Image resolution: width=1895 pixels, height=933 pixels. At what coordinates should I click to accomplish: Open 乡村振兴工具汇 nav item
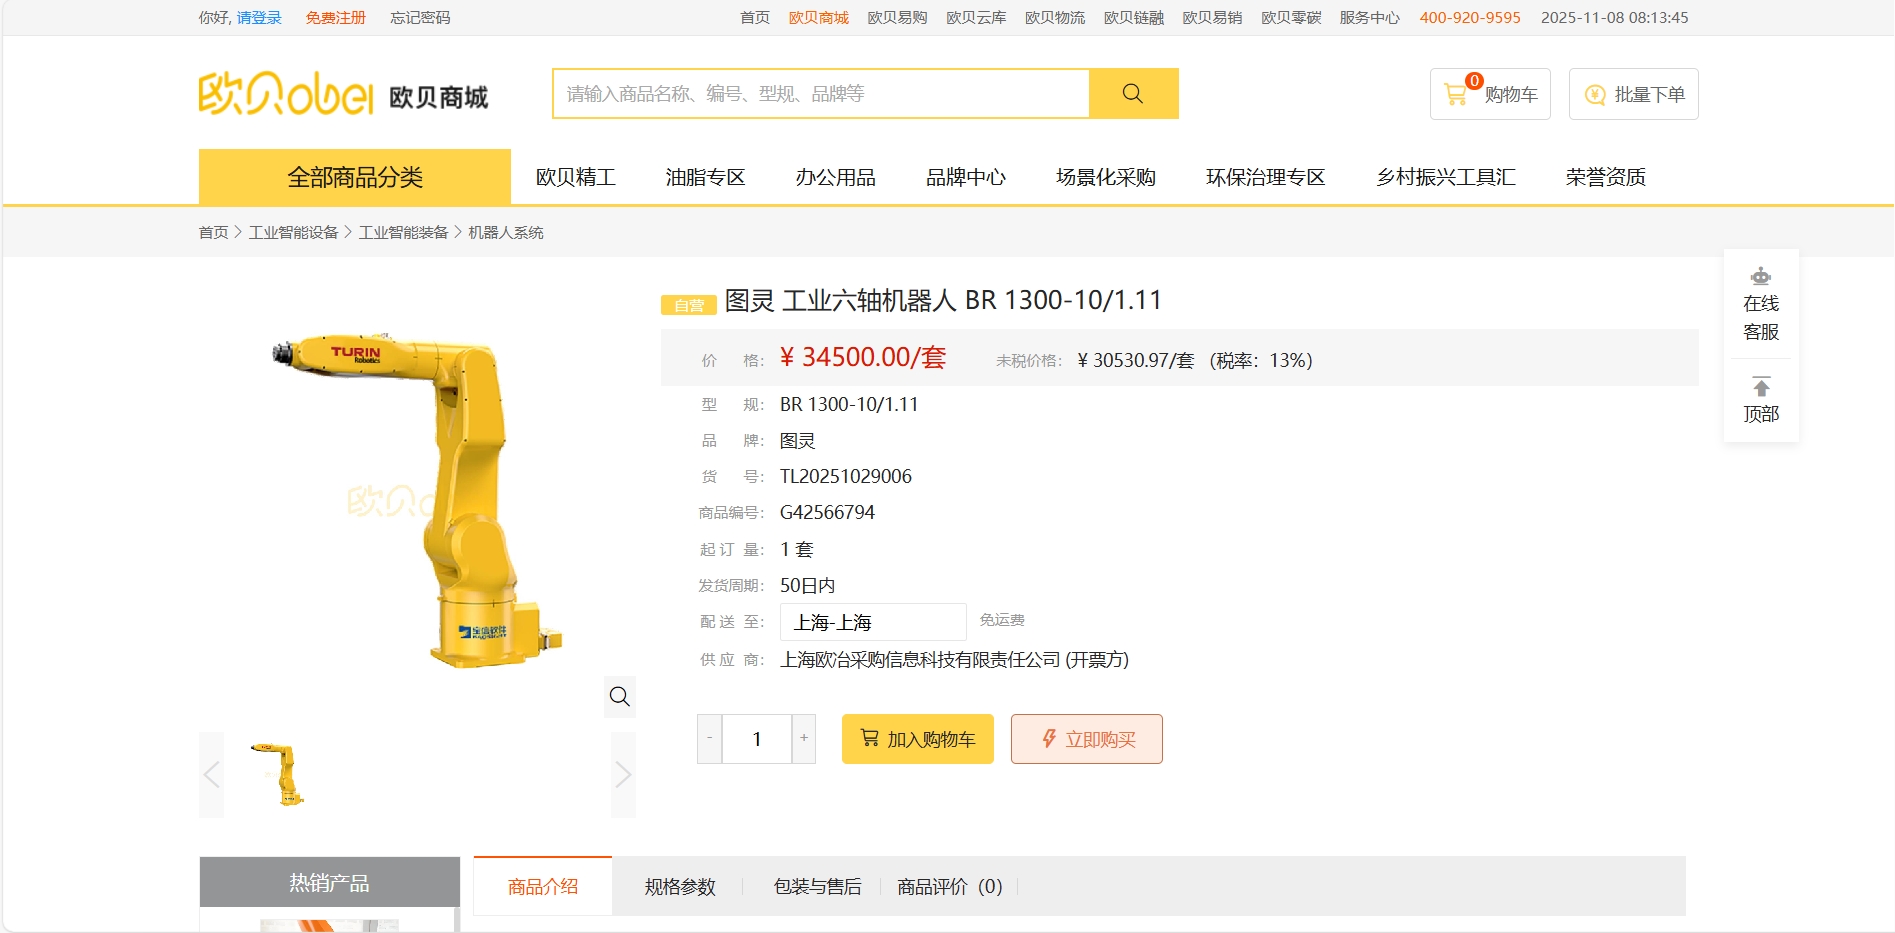1445,177
